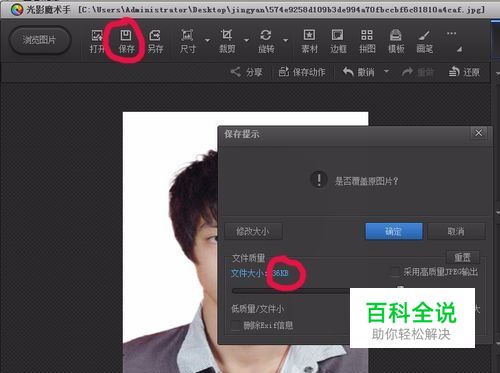Tick the 删除Exif信息 checkbox
The width and height of the screenshot is (500, 373).
pyautogui.click(x=236, y=325)
